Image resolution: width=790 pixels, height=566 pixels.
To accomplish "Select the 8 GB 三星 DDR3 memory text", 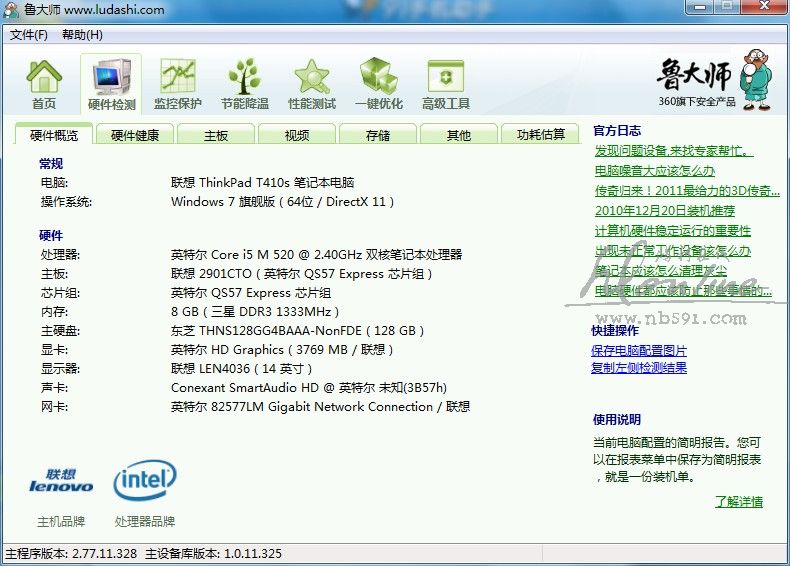I will click(254, 311).
